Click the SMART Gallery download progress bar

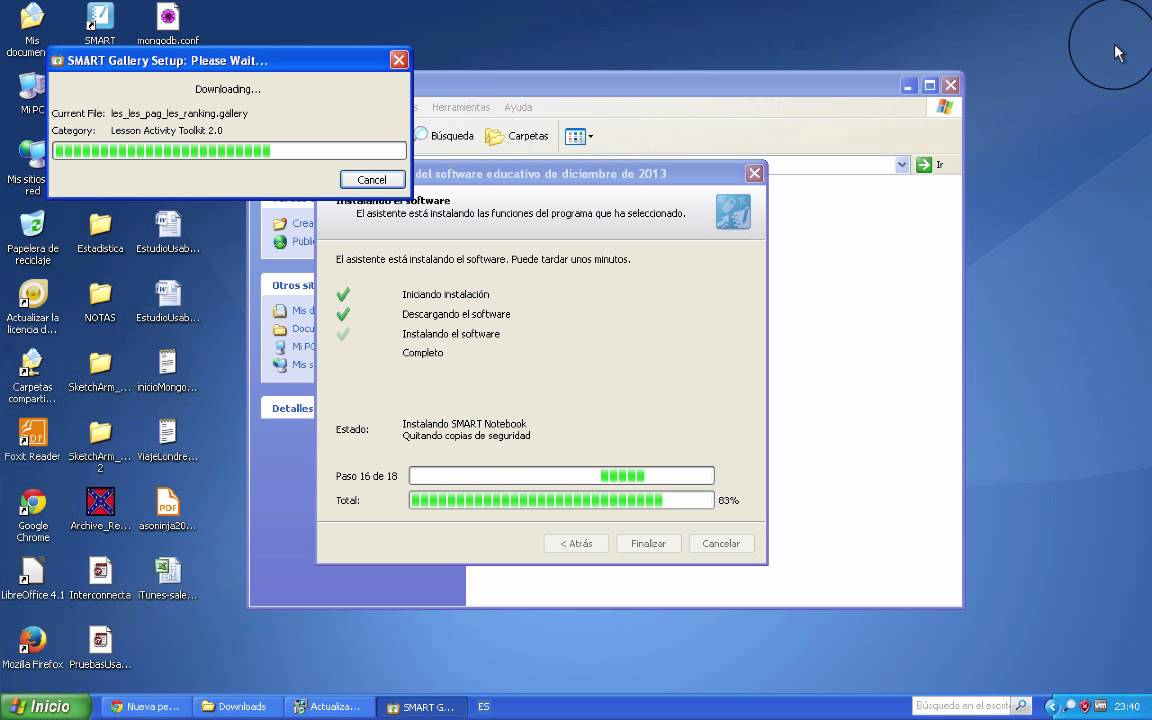coord(229,151)
